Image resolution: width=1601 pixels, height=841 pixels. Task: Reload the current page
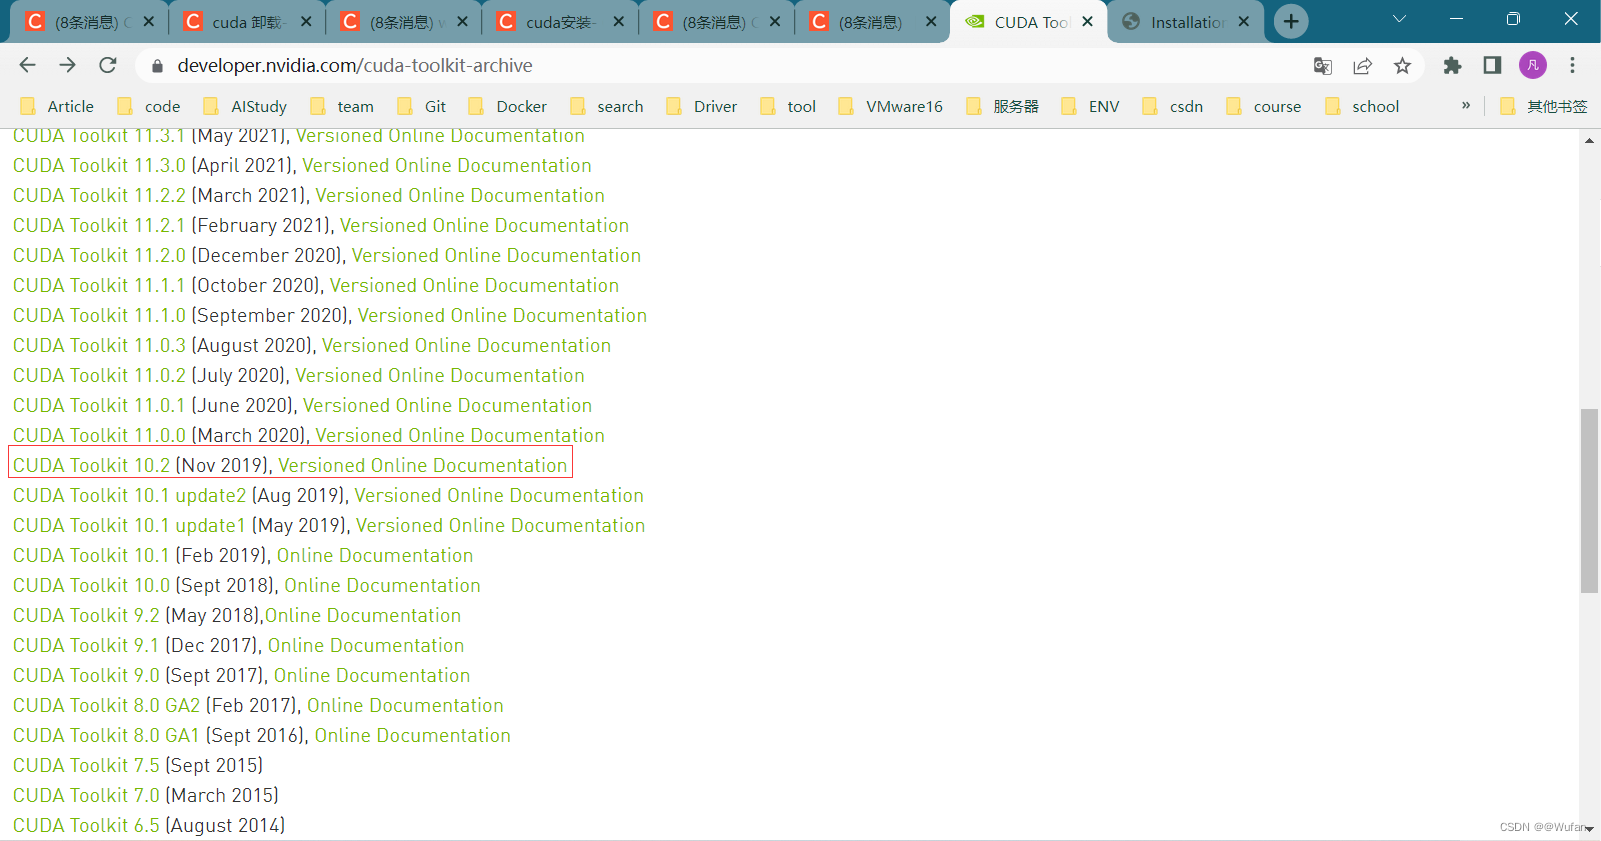pyautogui.click(x=108, y=65)
